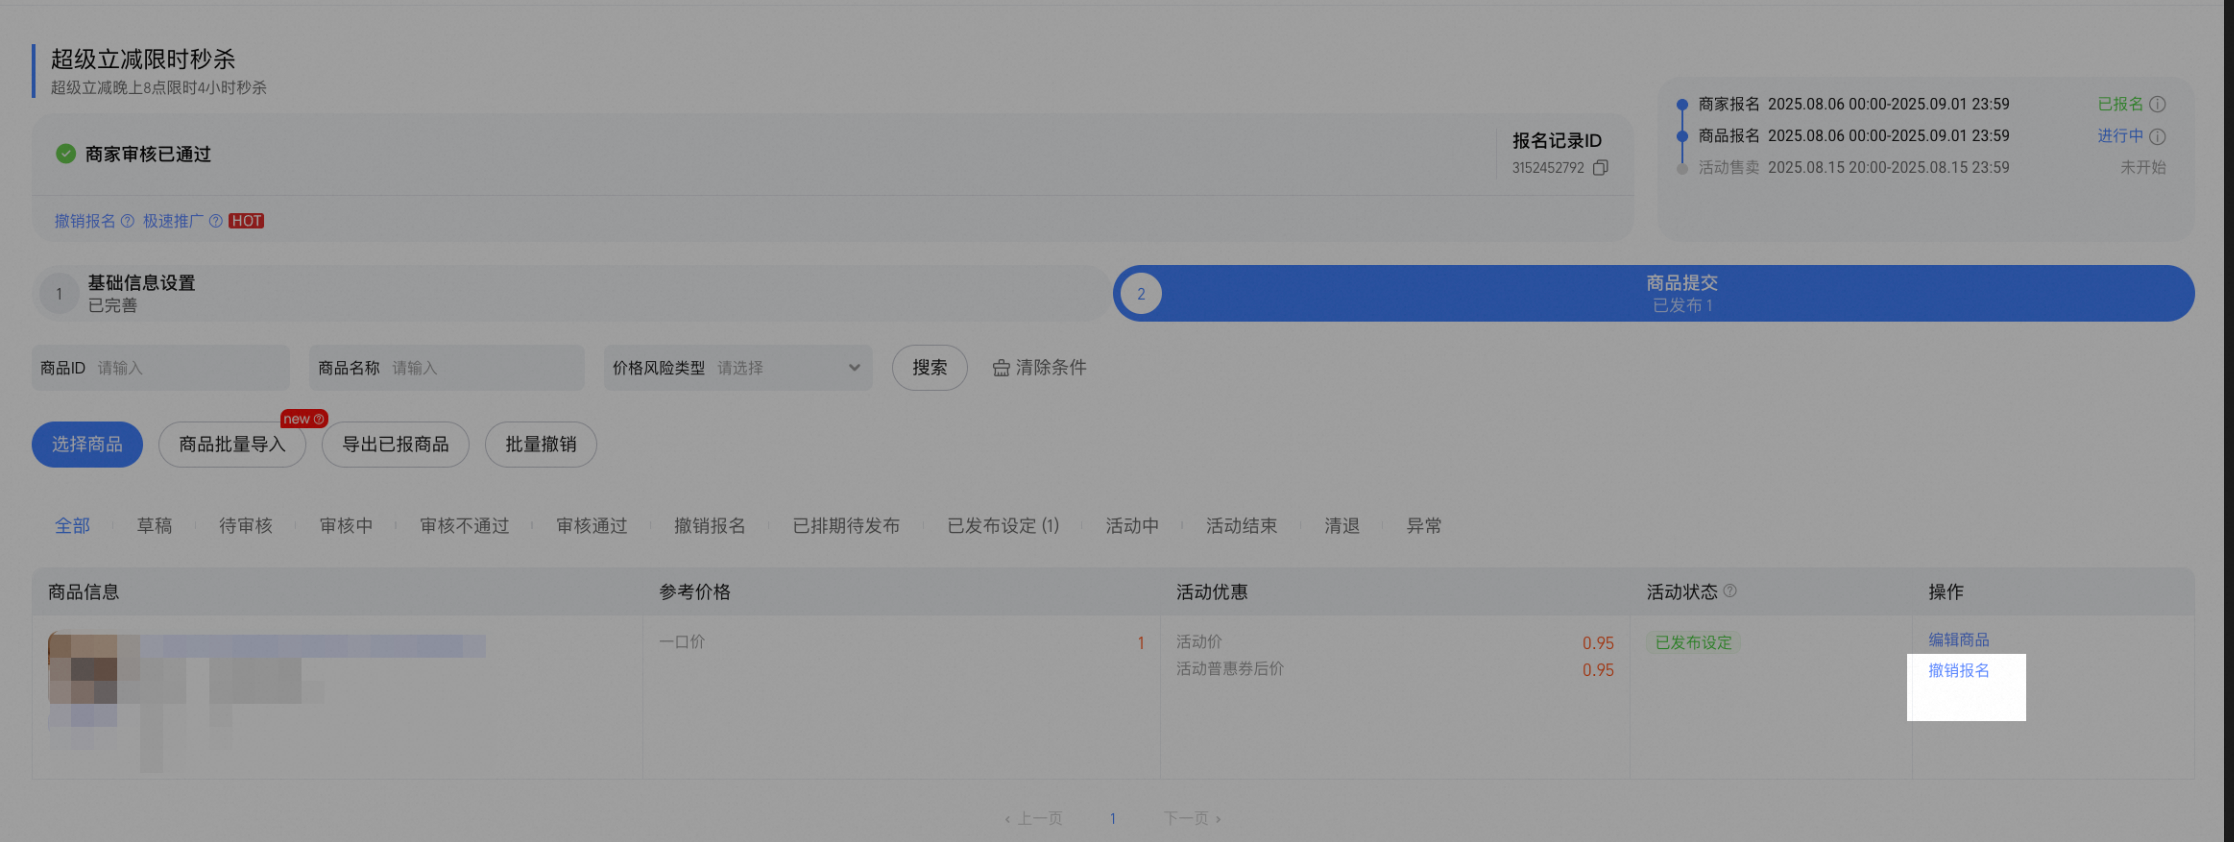Select the 审核通过 tab
This screenshot has width=2234, height=842.
(x=592, y=526)
